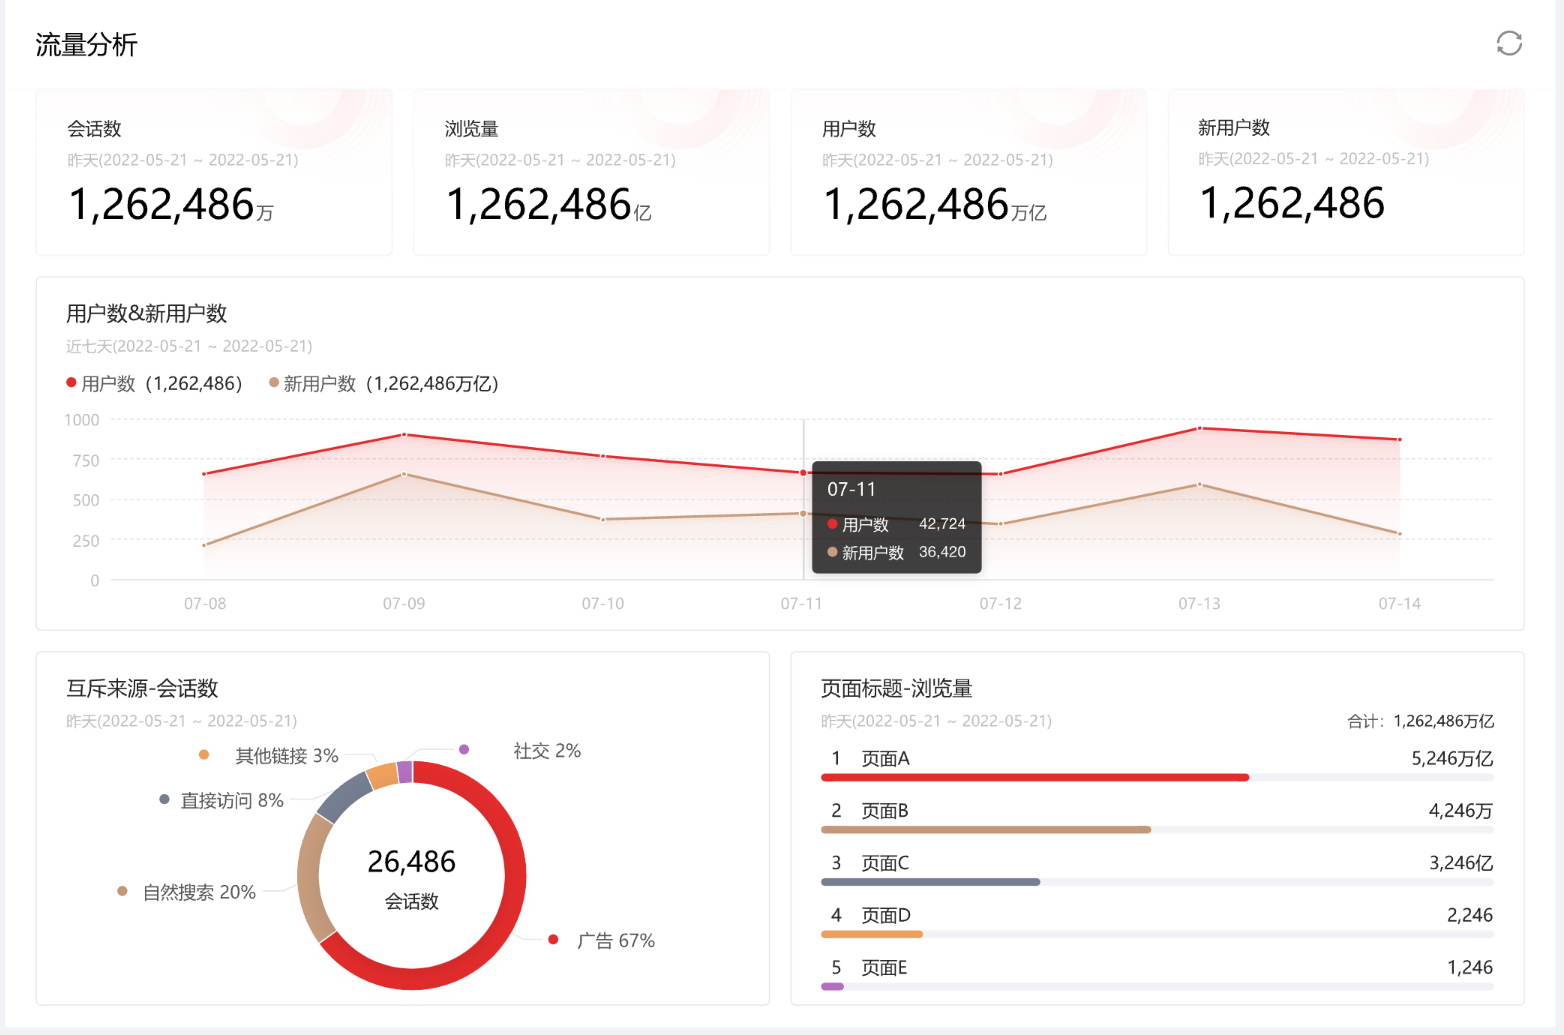The height and width of the screenshot is (1035, 1564).
Task: Open the 会话数 summary card
Action: (213, 172)
